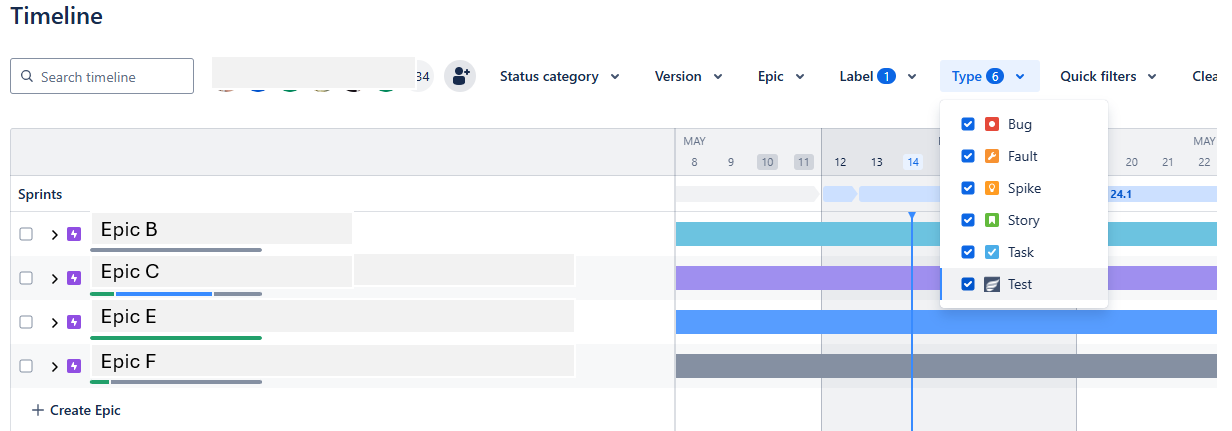Expand the Epic E row
This screenshot has height=431, width=1232.
click(x=54, y=322)
